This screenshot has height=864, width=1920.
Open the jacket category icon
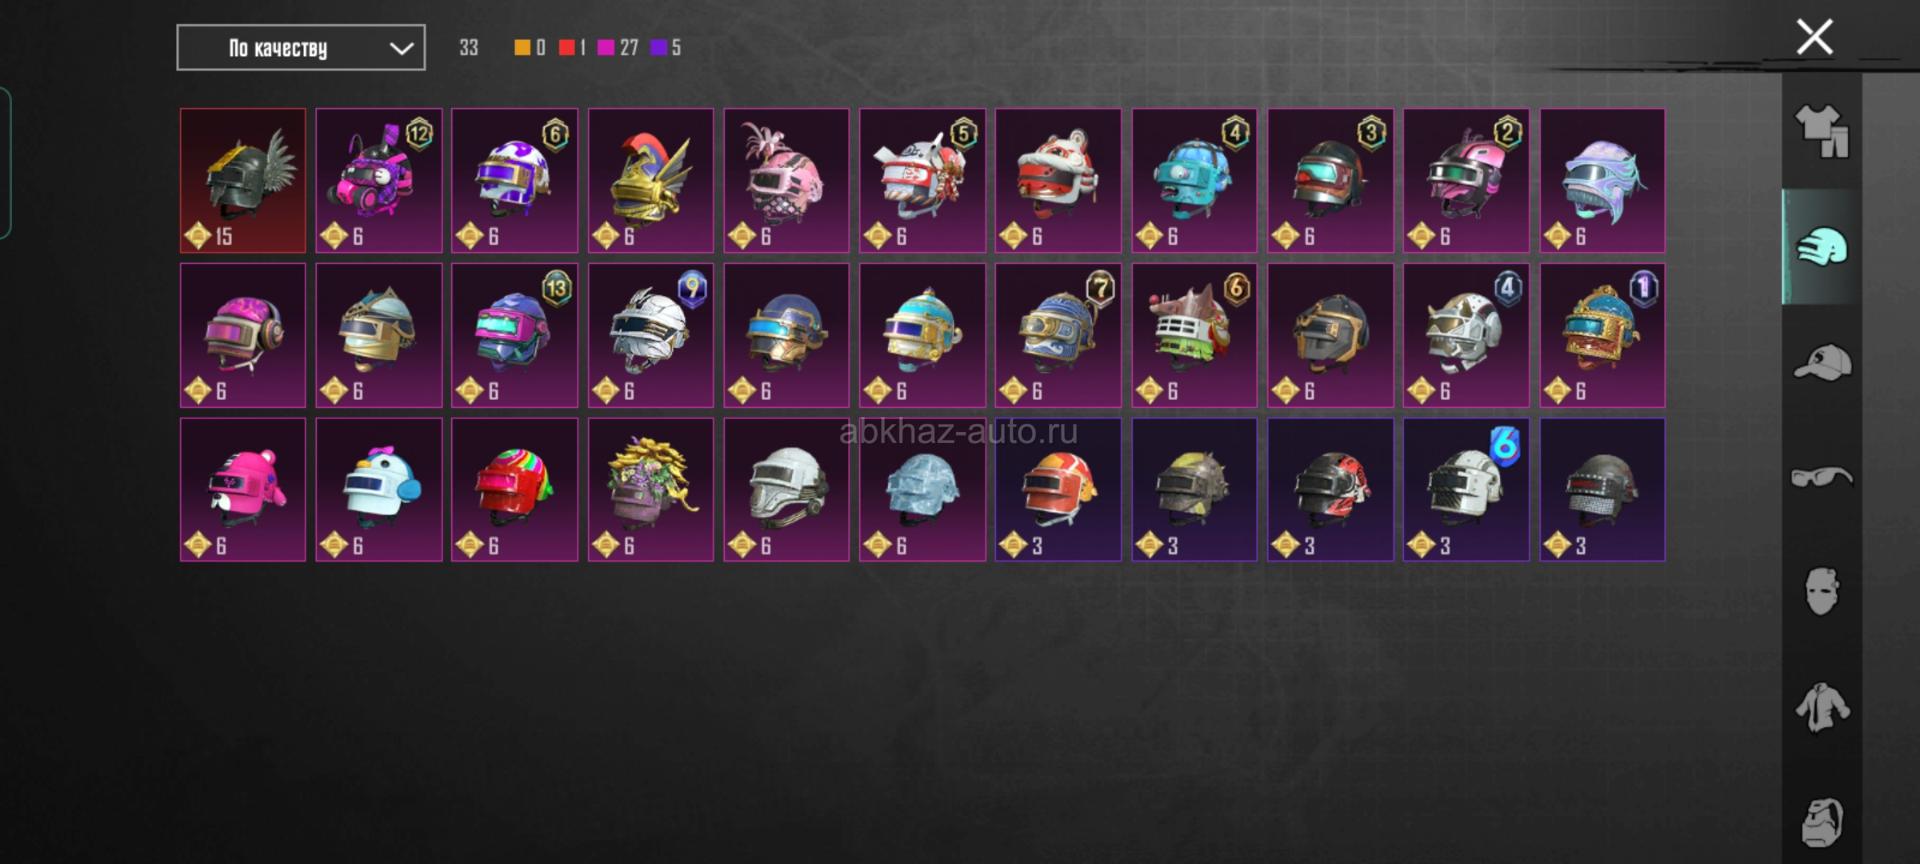click(1822, 707)
